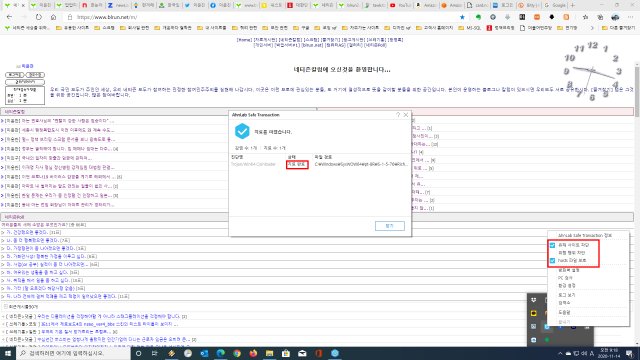Viewport: 640px width, 360px height.
Task: Click the Windows taskbar search box
Action: [x=73, y=353]
